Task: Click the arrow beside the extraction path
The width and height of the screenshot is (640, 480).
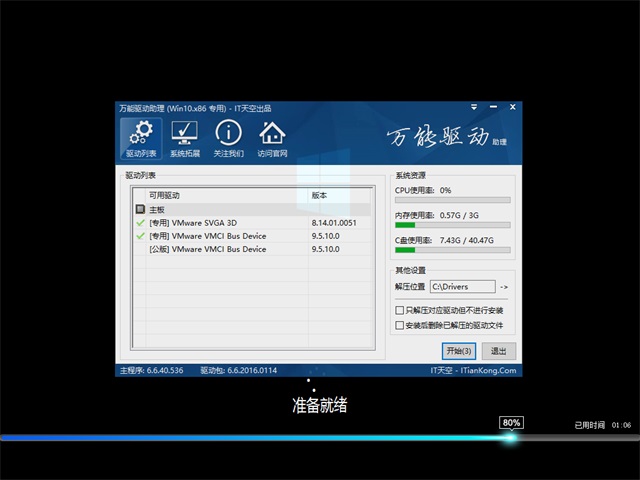Action: click(x=504, y=287)
